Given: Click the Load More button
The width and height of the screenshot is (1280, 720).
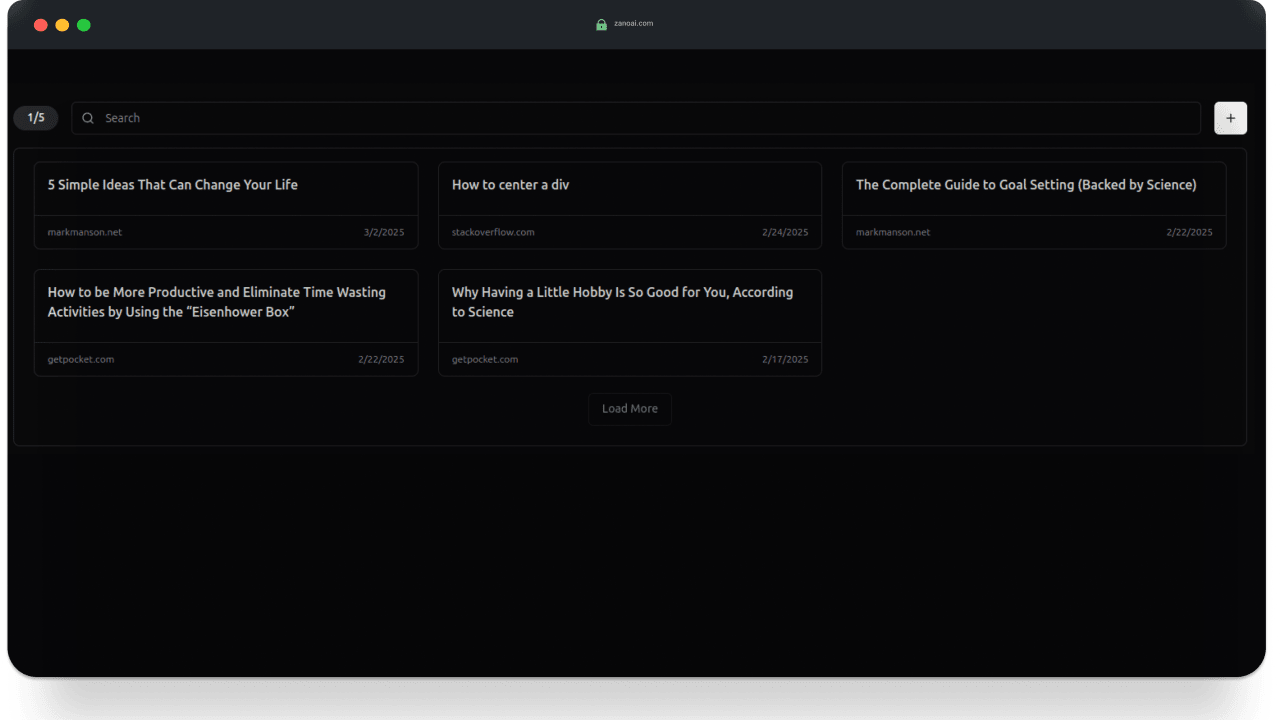Looking at the screenshot, I should pyautogui.click(x=629, y=408).
